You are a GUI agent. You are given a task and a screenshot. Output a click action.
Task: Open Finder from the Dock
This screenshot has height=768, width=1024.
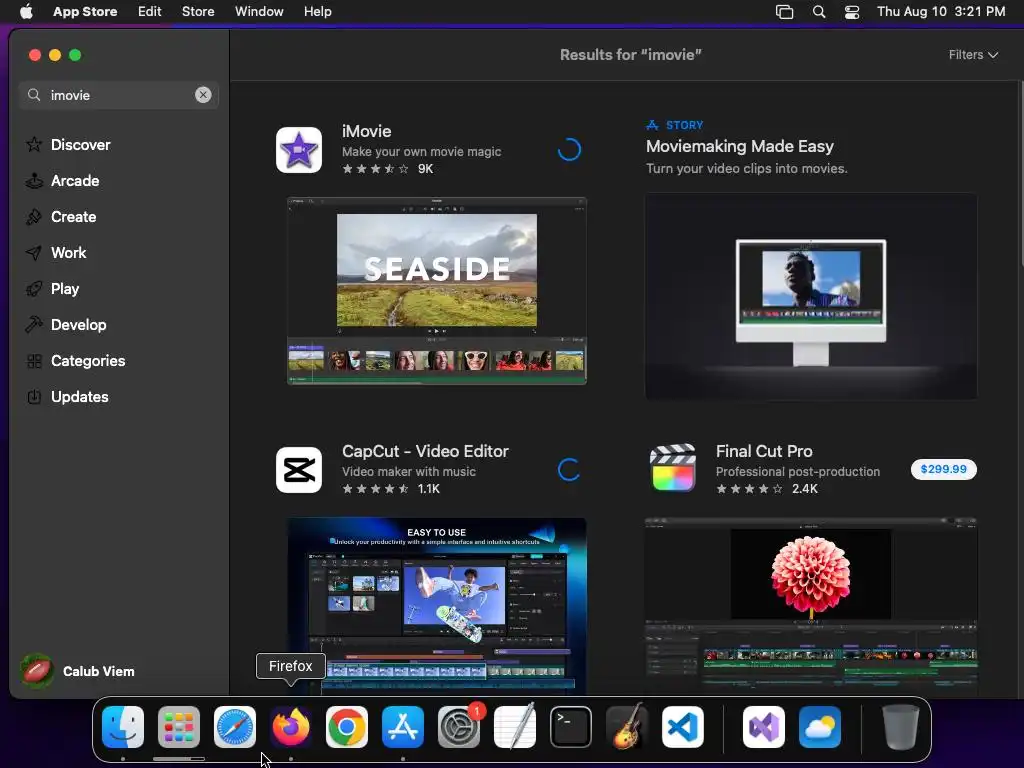pos(123,727)
